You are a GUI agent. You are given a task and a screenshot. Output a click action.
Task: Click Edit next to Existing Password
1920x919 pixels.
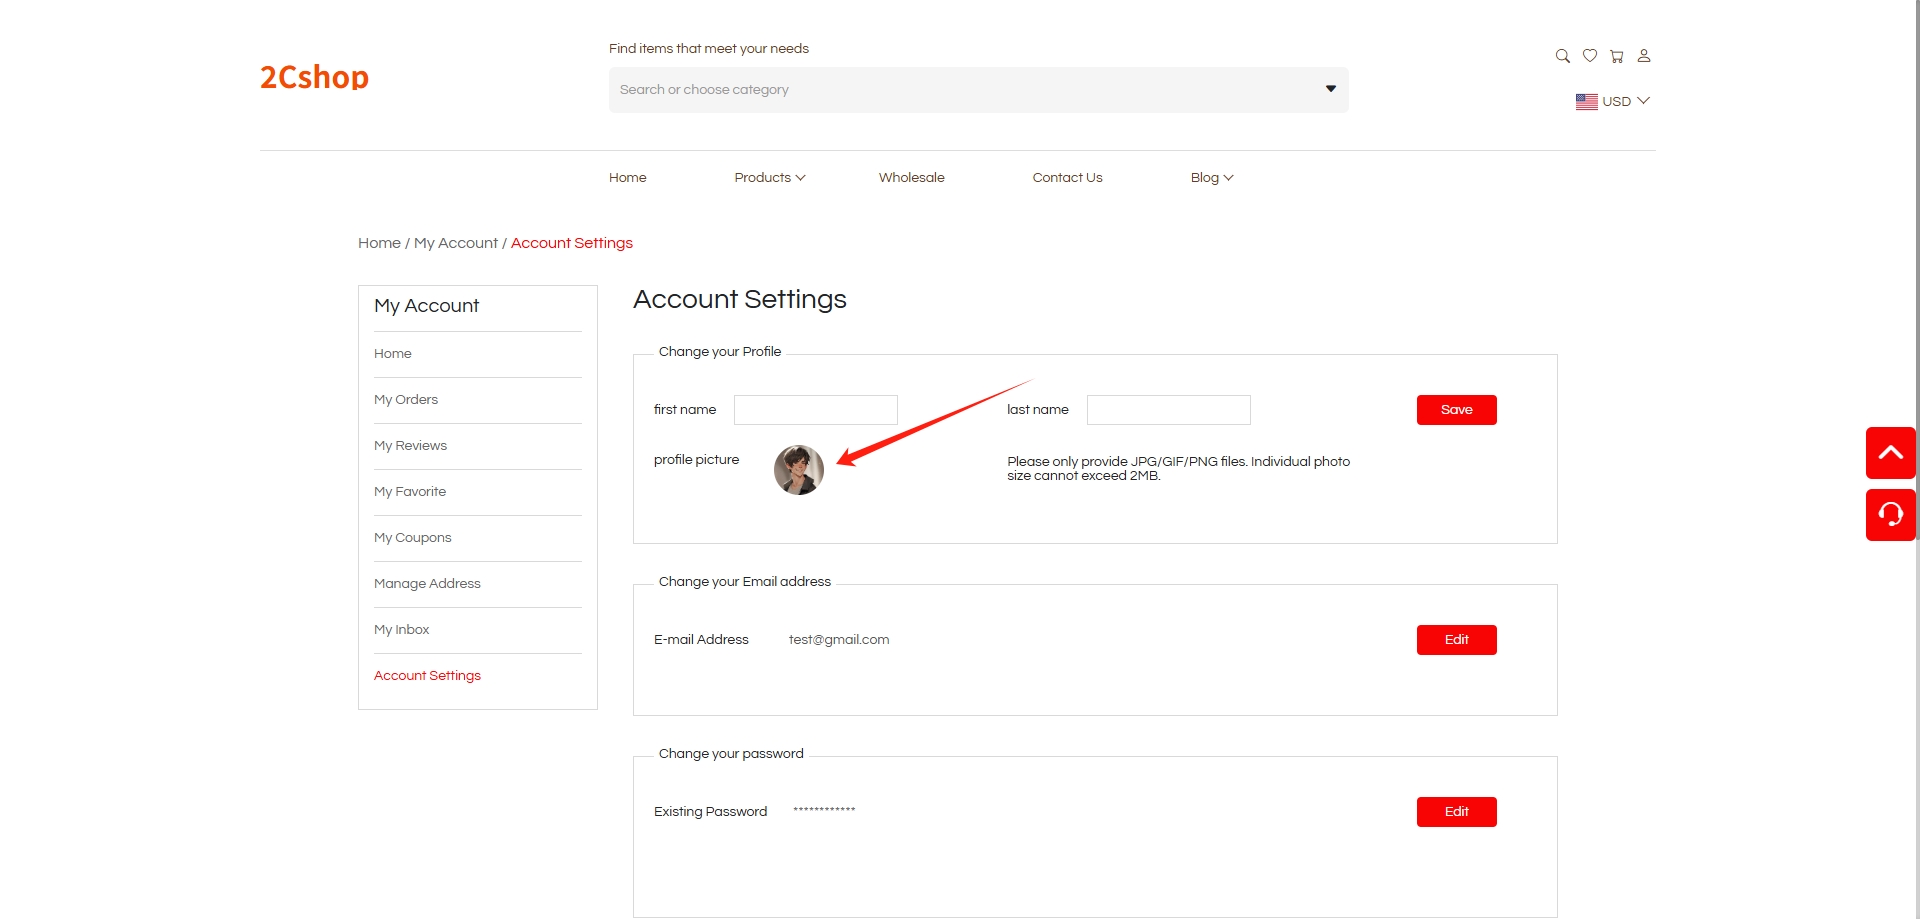point(1456,812)
